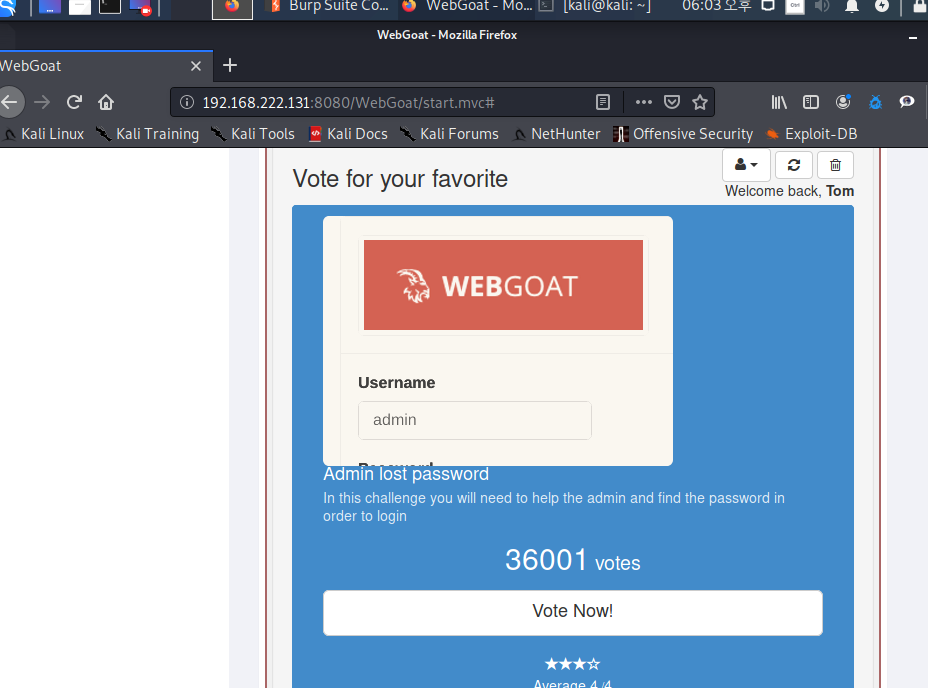Open the Kali Training bookmark
This screenshot has width=928, height=688.
pos(147,134)
